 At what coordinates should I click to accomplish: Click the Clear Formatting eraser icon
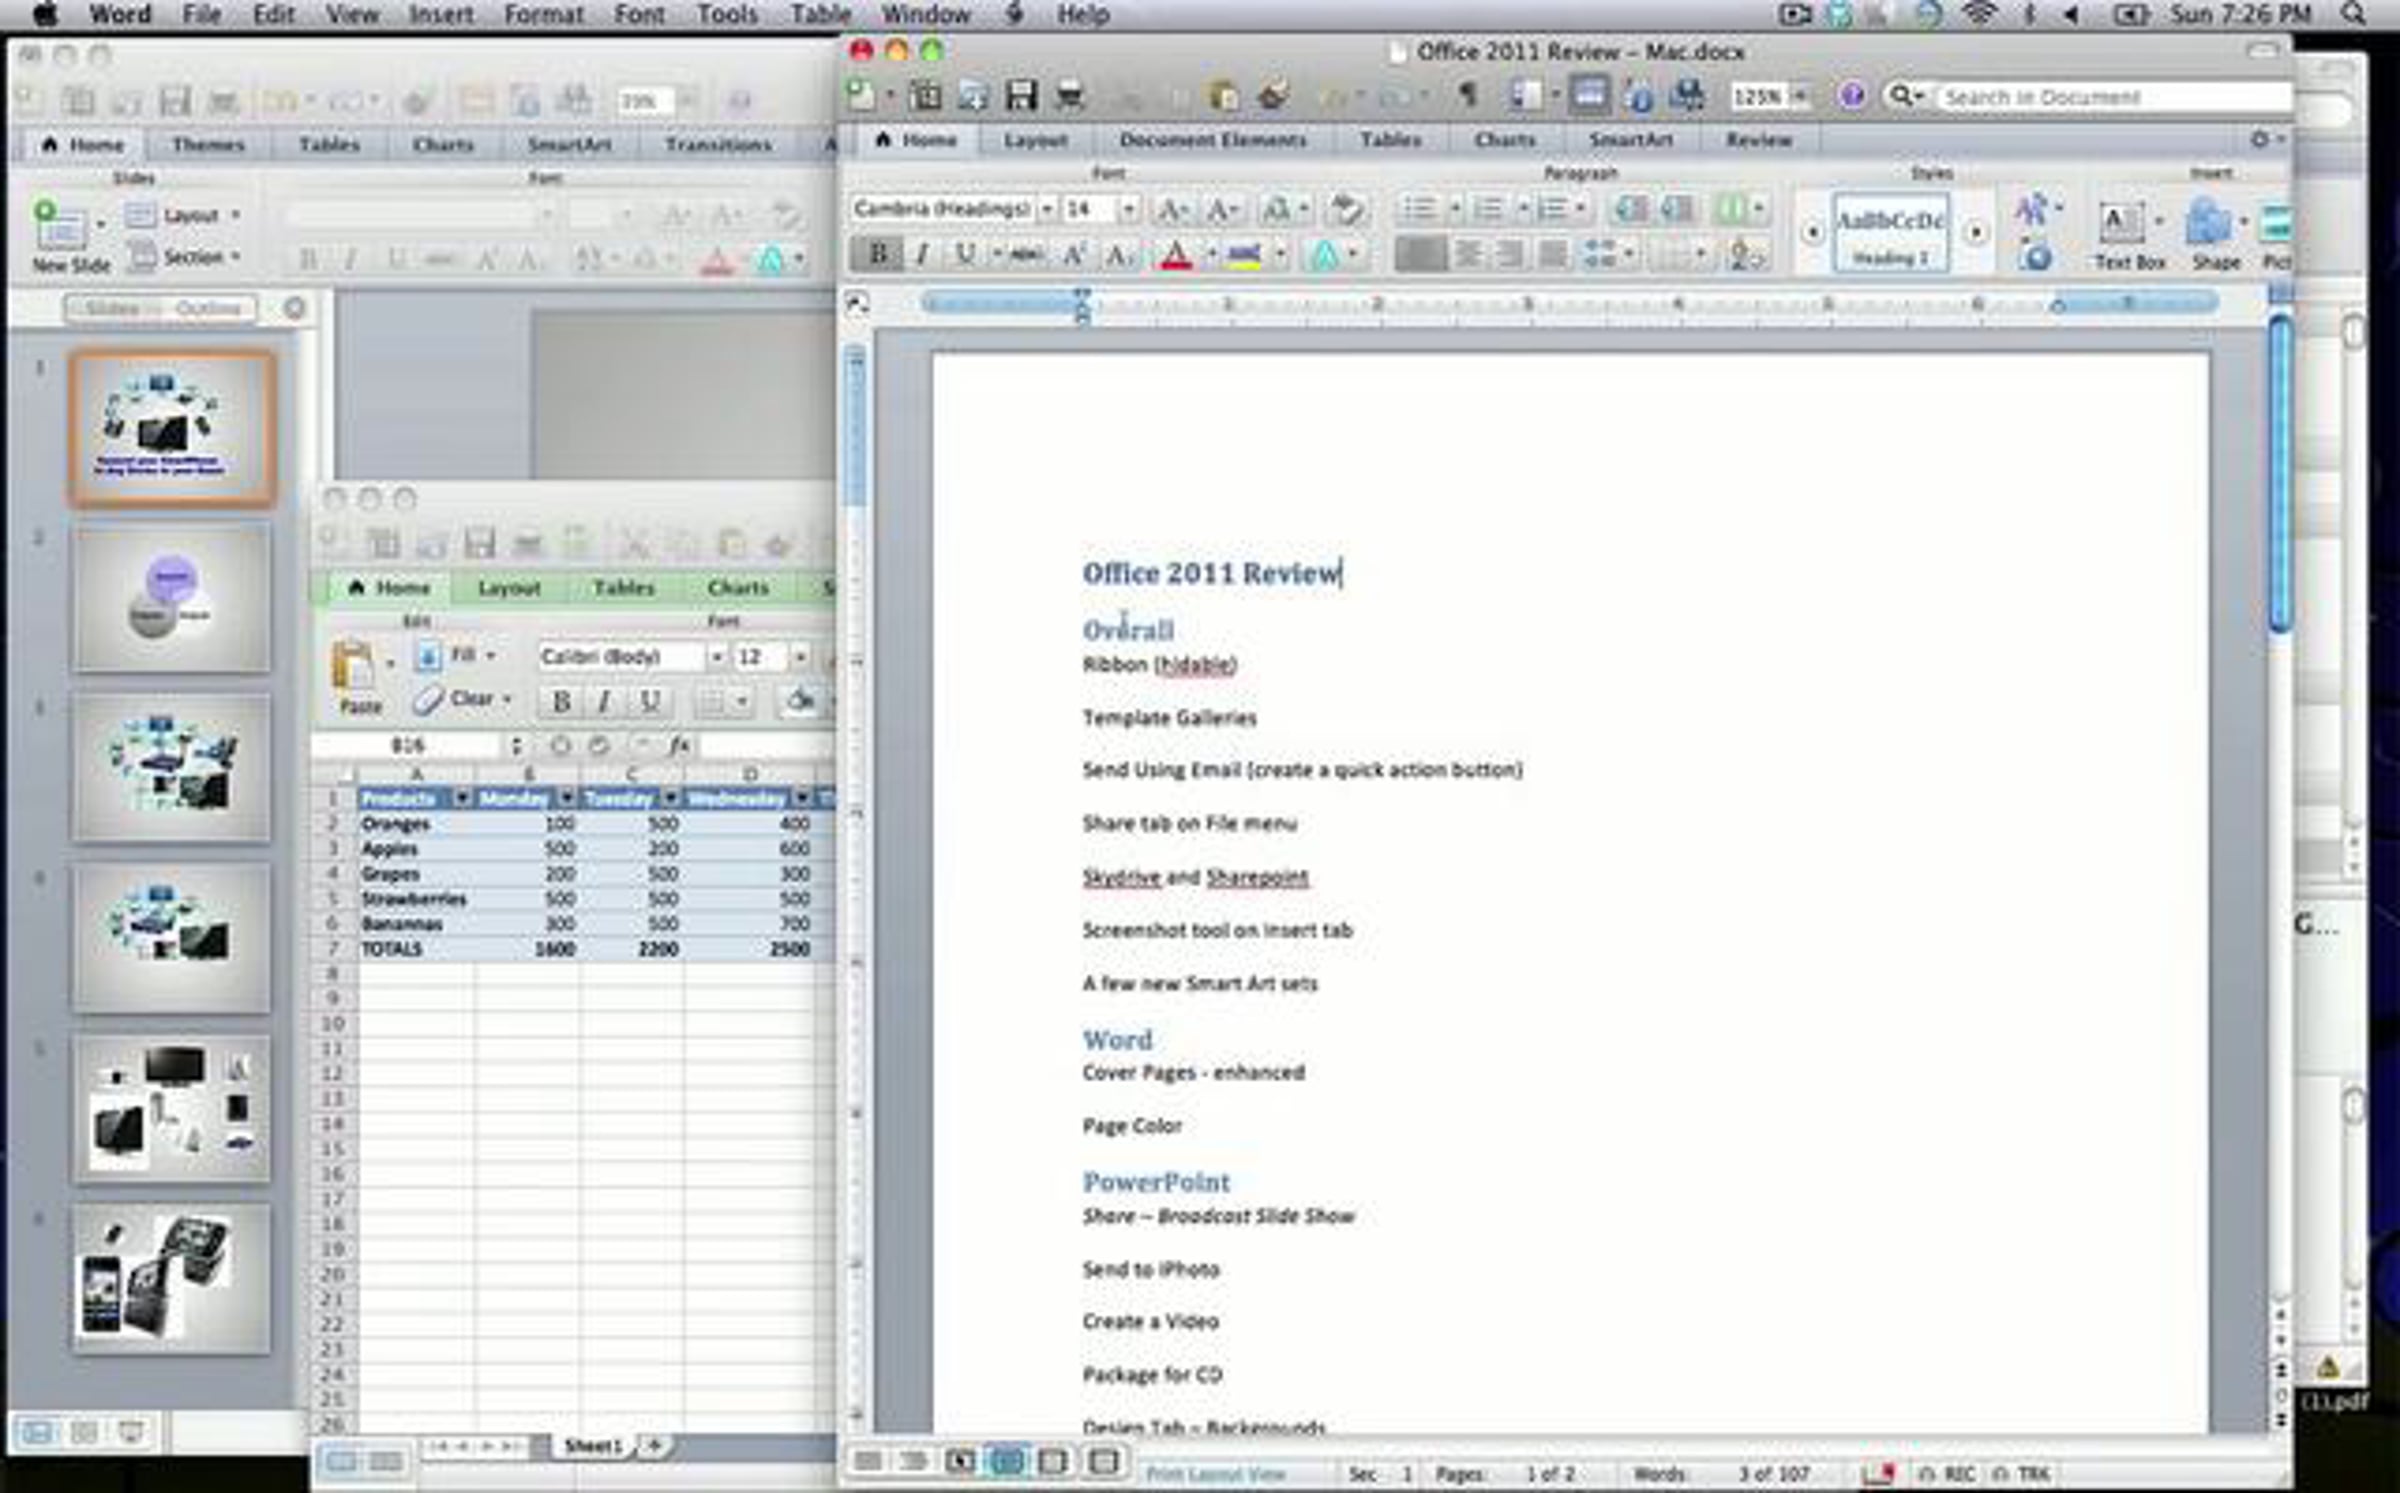tap(1346, 209)
